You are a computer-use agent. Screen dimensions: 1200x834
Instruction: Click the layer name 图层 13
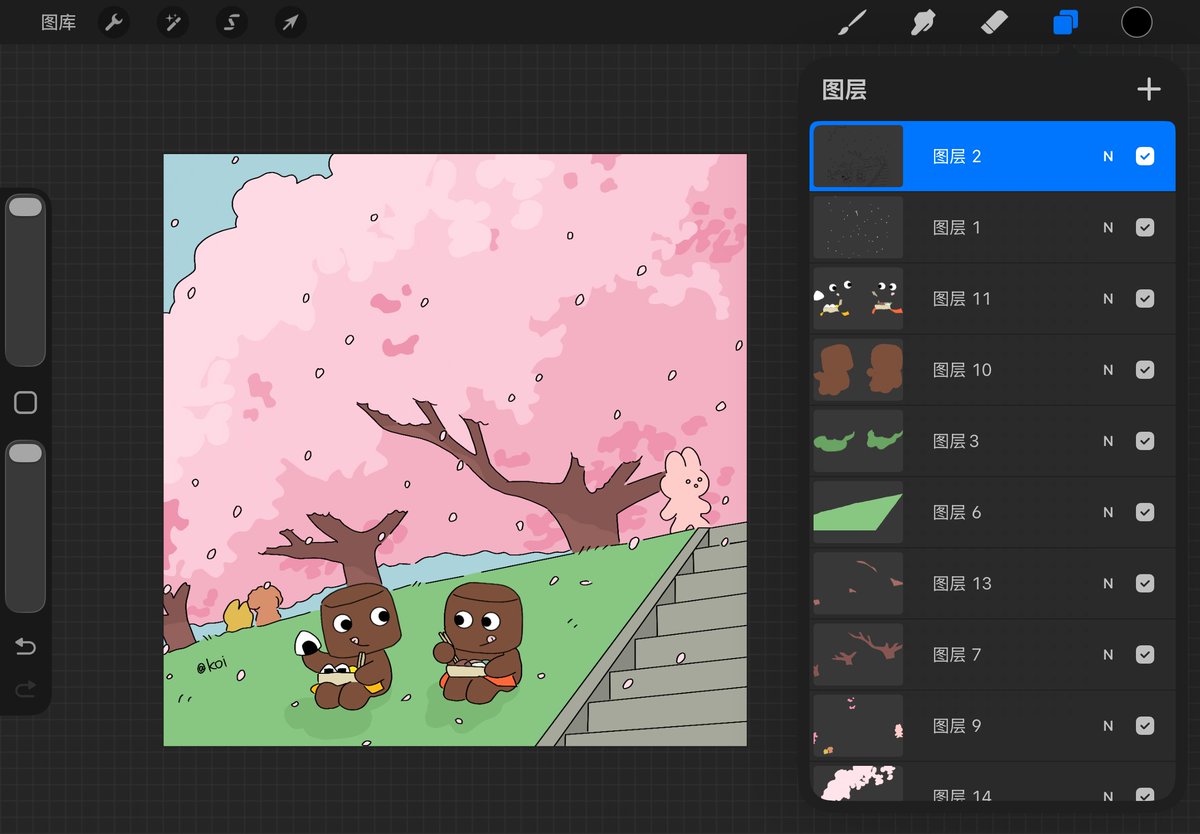[x=962, y=583]
